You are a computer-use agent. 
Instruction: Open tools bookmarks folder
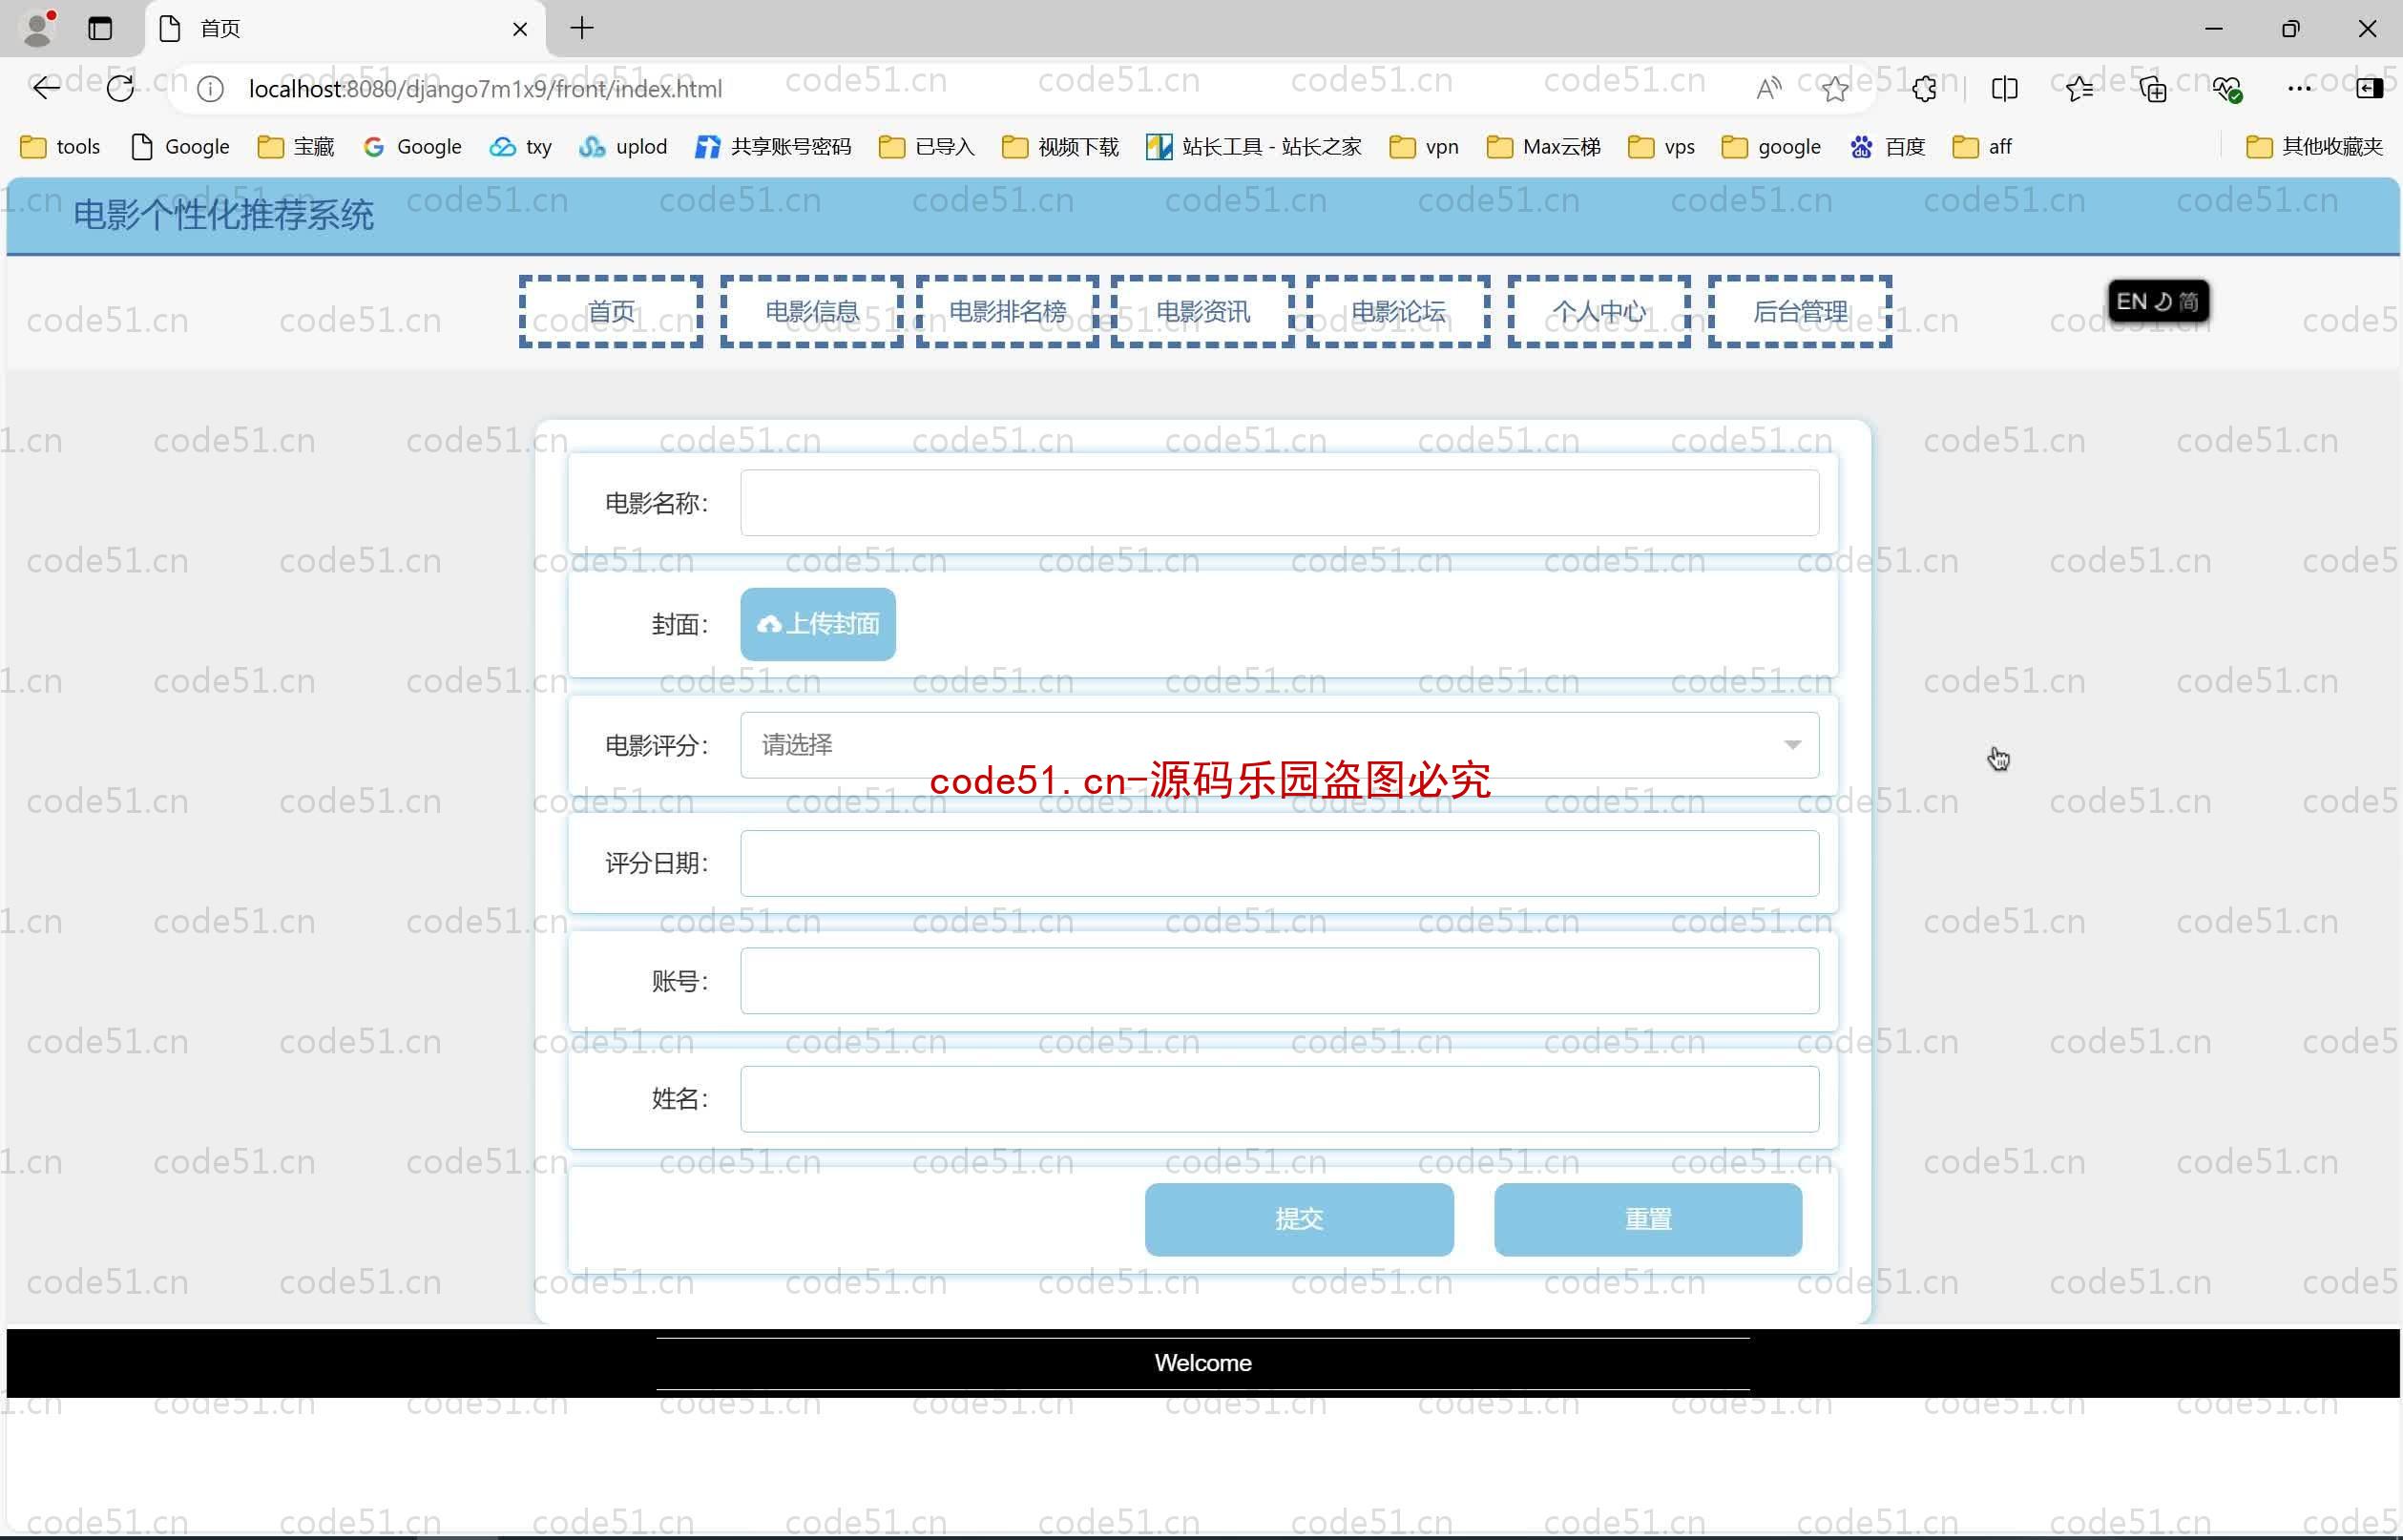point(61,147)
